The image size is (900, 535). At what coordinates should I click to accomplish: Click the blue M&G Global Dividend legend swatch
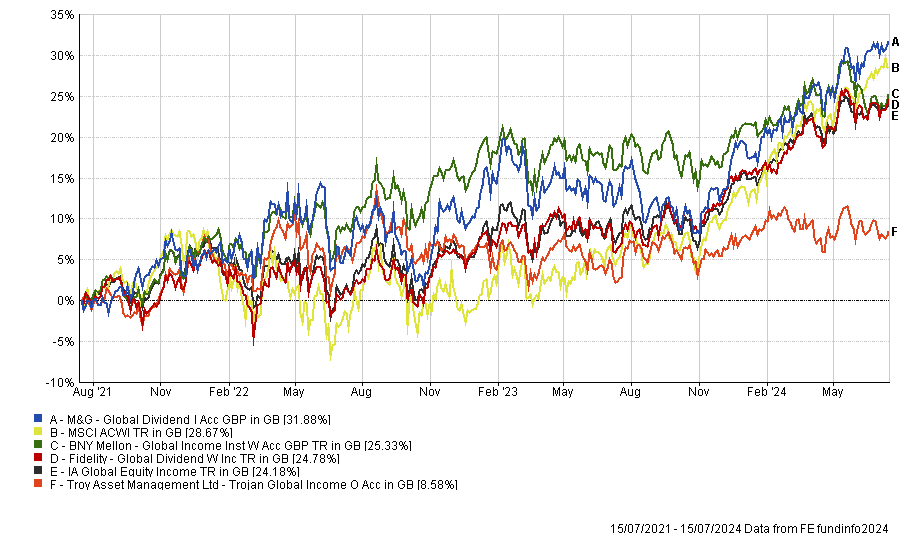[x=37, y=419]
